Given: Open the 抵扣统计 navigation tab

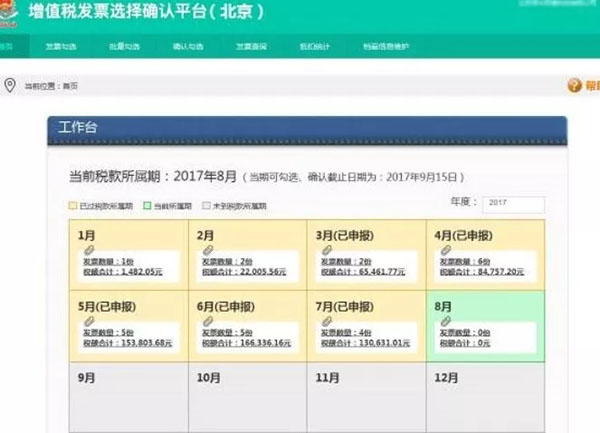Looking at the screenshot, I should click(x=315, y=47).
